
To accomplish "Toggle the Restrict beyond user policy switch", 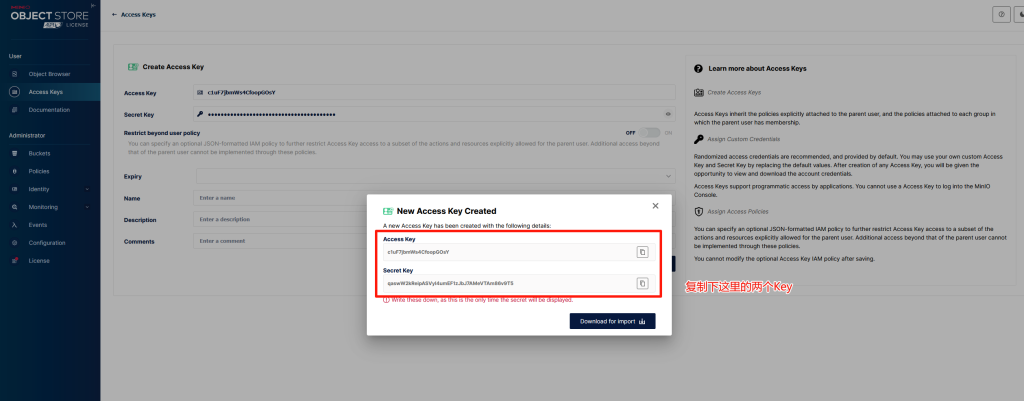I will pos(651,132).
